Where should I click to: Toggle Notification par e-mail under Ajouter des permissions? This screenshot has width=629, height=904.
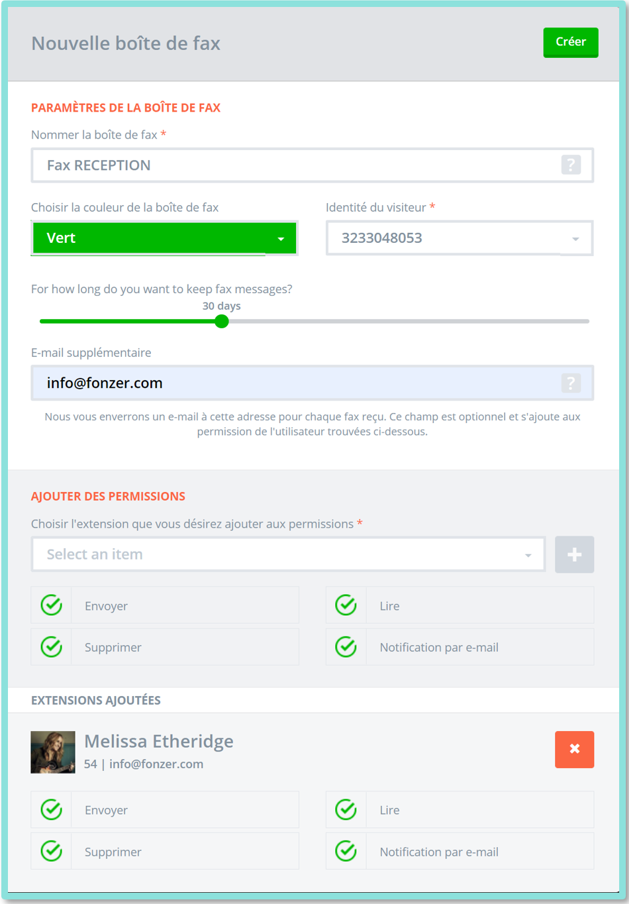[346, 647]
